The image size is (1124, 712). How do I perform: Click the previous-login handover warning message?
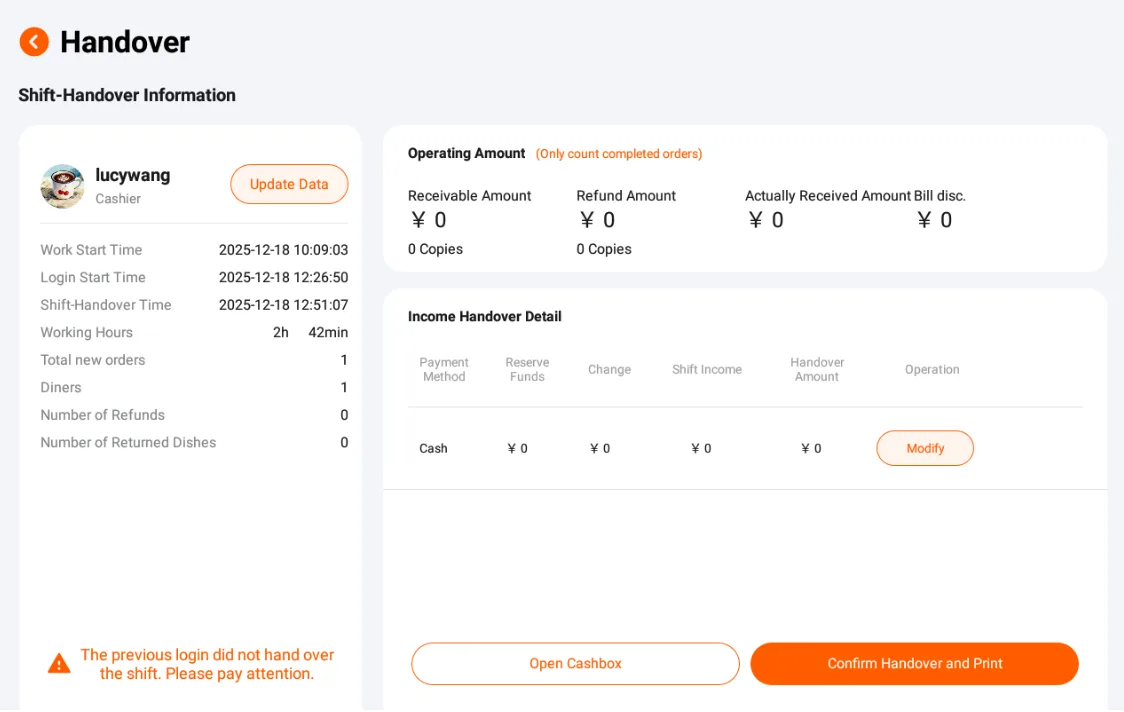[x=206, y=664]
